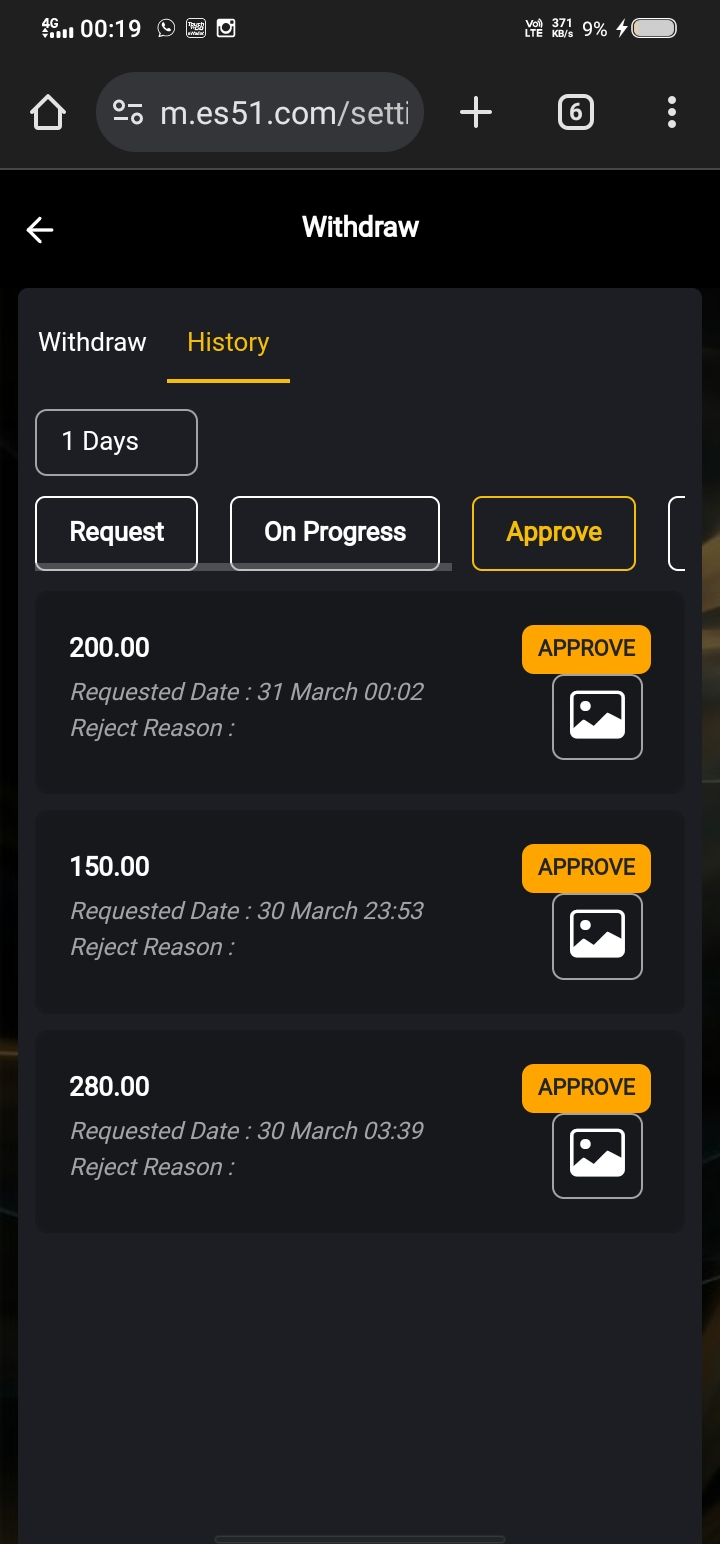Select the History tab
The height and width of the screenshot is (1544, 720).
(228, 342)
